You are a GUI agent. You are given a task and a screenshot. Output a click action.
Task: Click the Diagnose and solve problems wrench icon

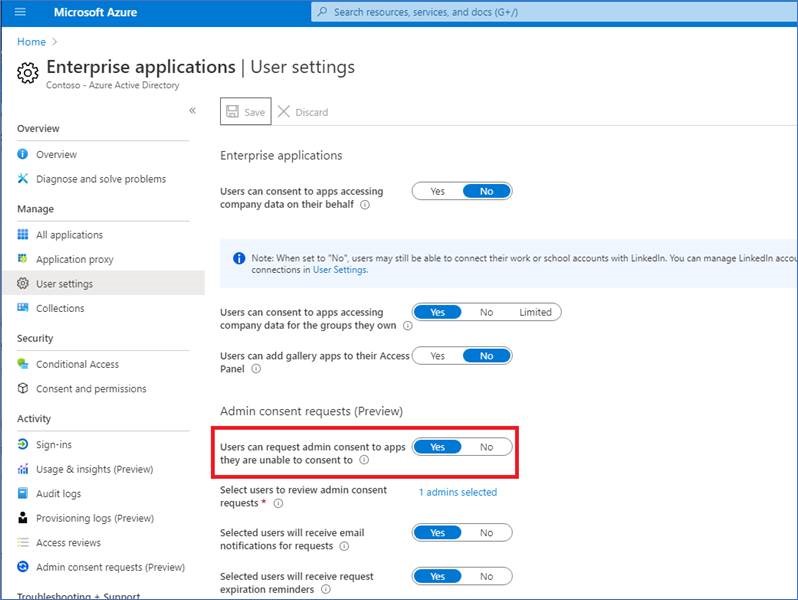point(23,179)
